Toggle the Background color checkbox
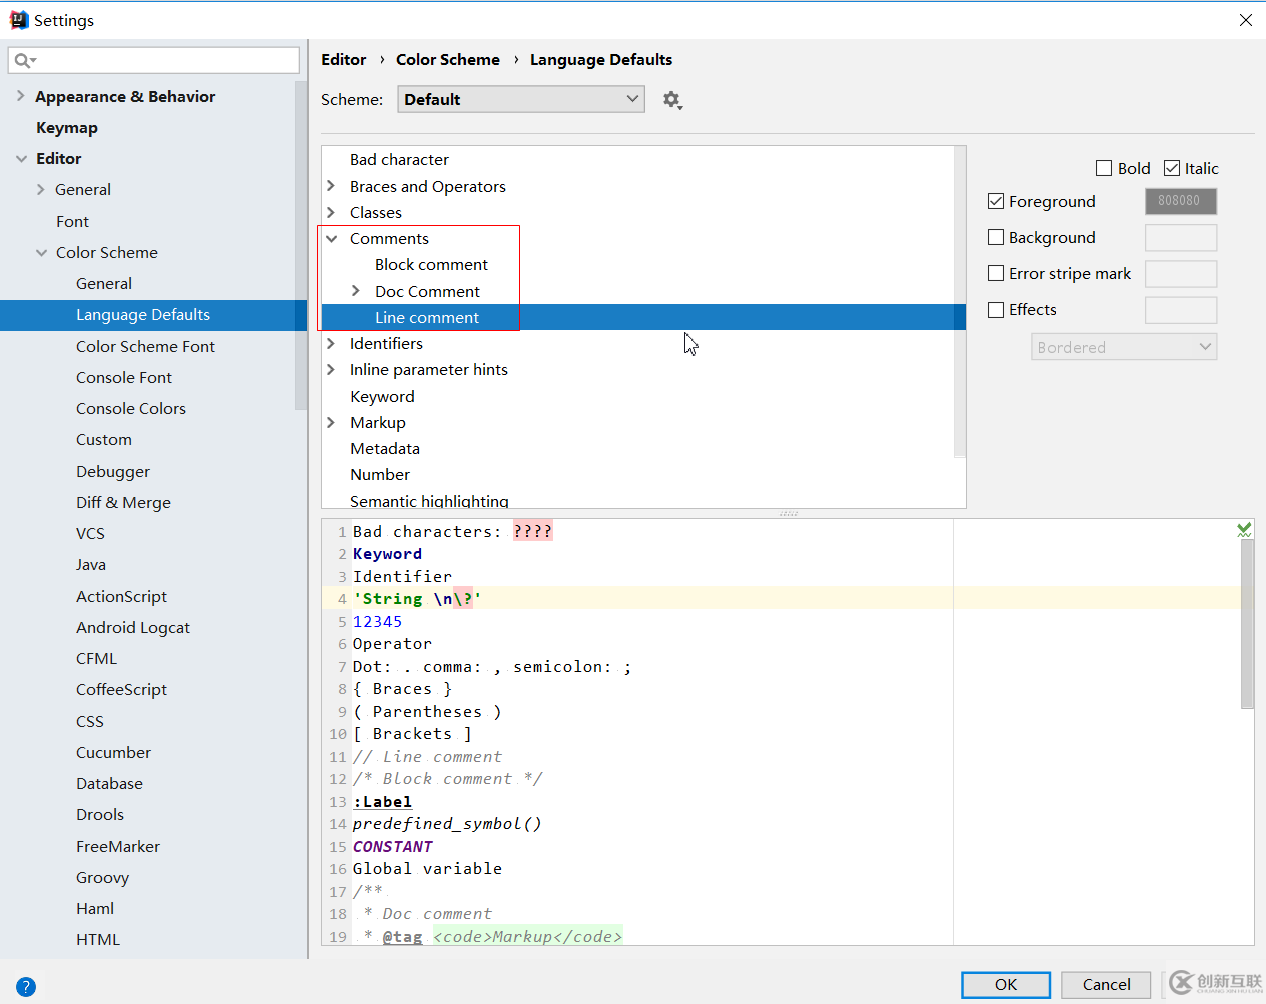 pyautogui.click(x=996, y=237)
